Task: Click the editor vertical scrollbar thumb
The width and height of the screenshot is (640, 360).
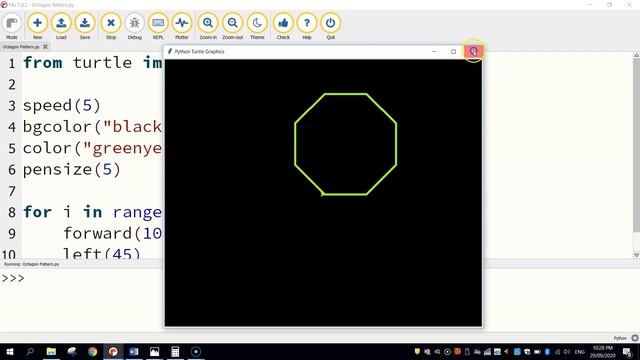Action: (x=636, y=145)
